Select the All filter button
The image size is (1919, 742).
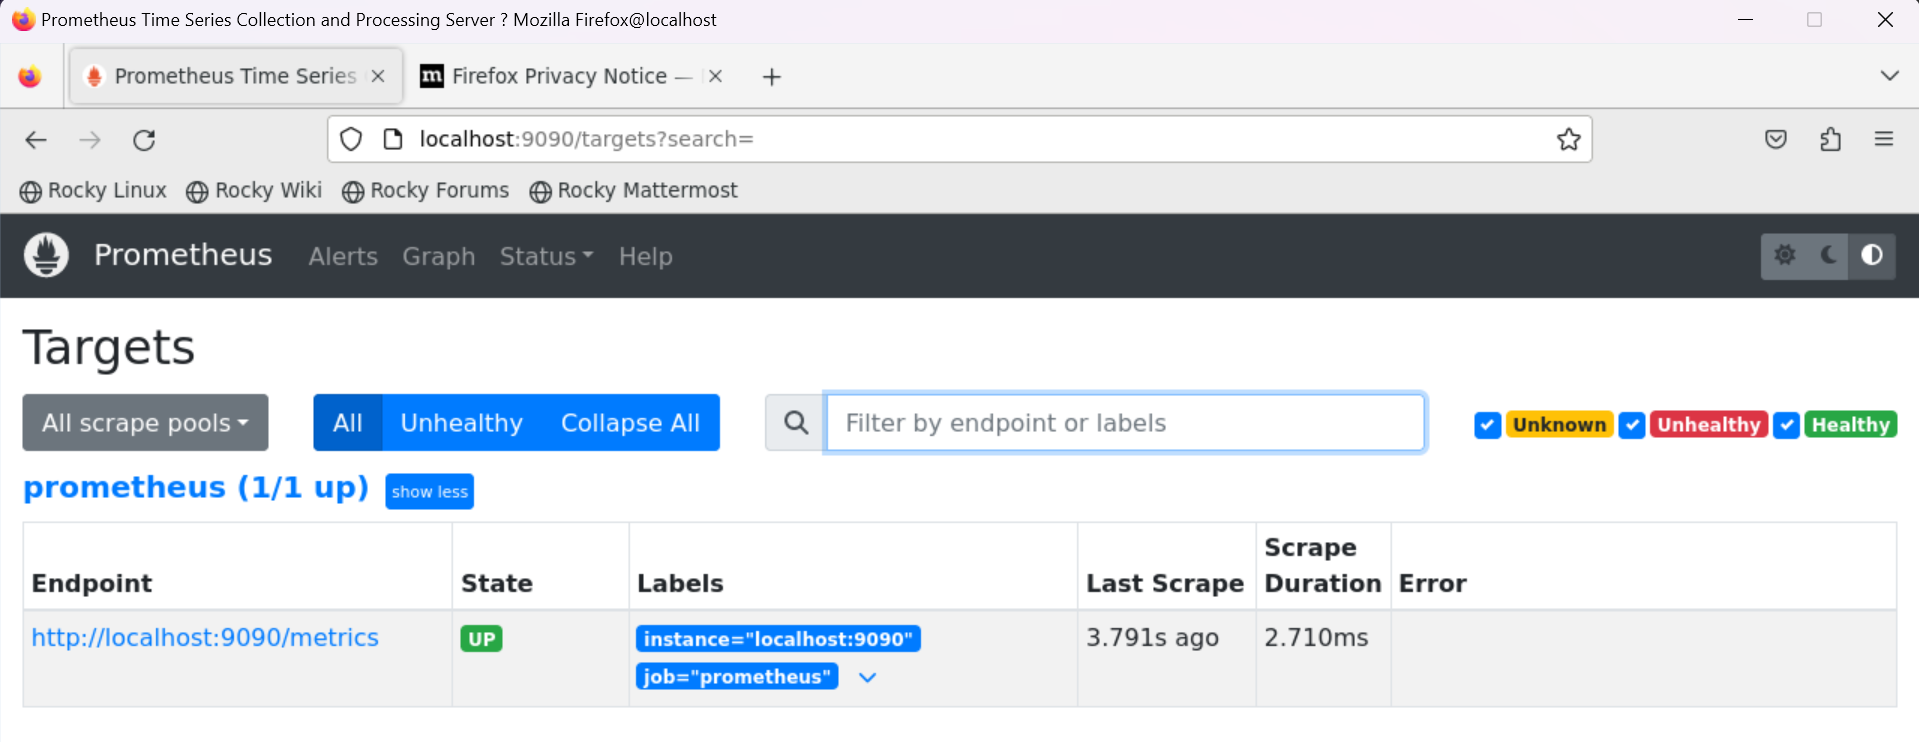pos(348,423)
